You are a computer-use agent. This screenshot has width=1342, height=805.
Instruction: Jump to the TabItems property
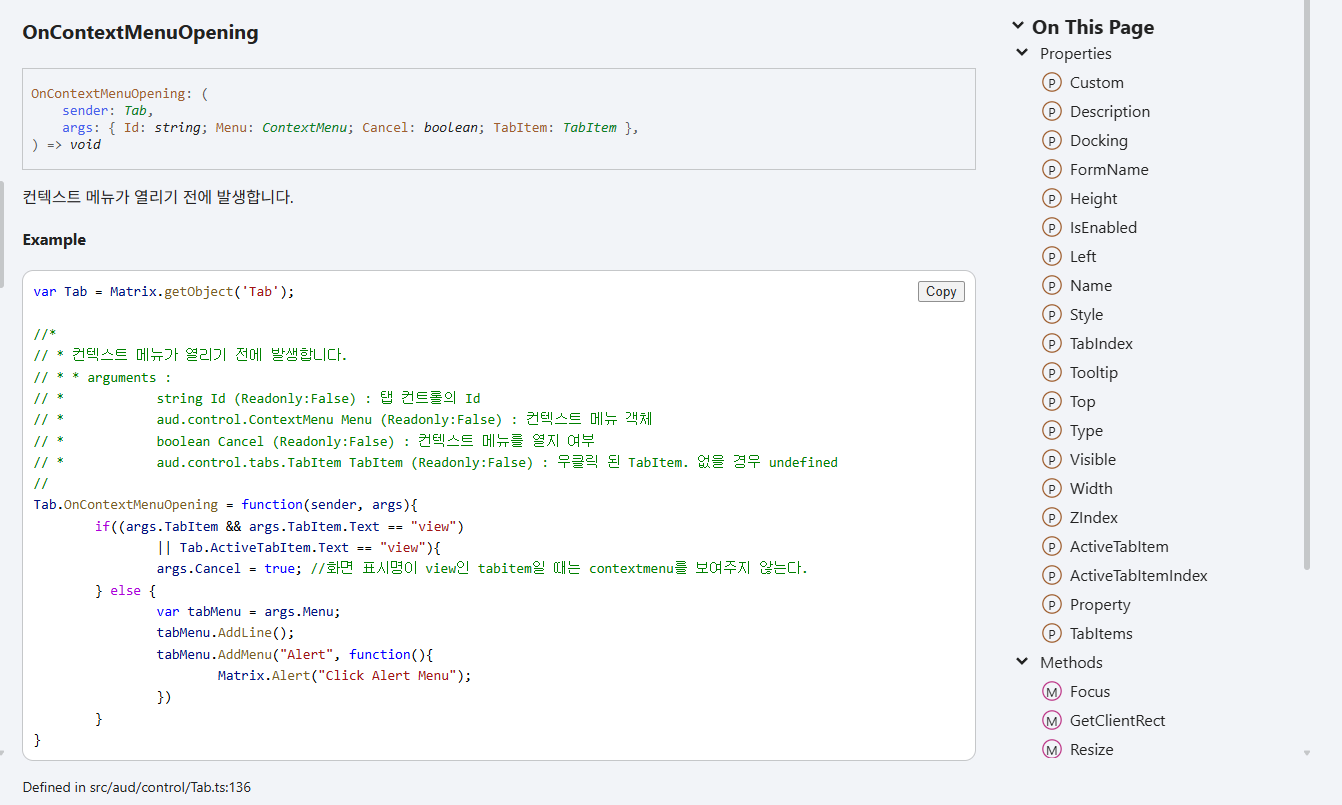point(1100,634)
